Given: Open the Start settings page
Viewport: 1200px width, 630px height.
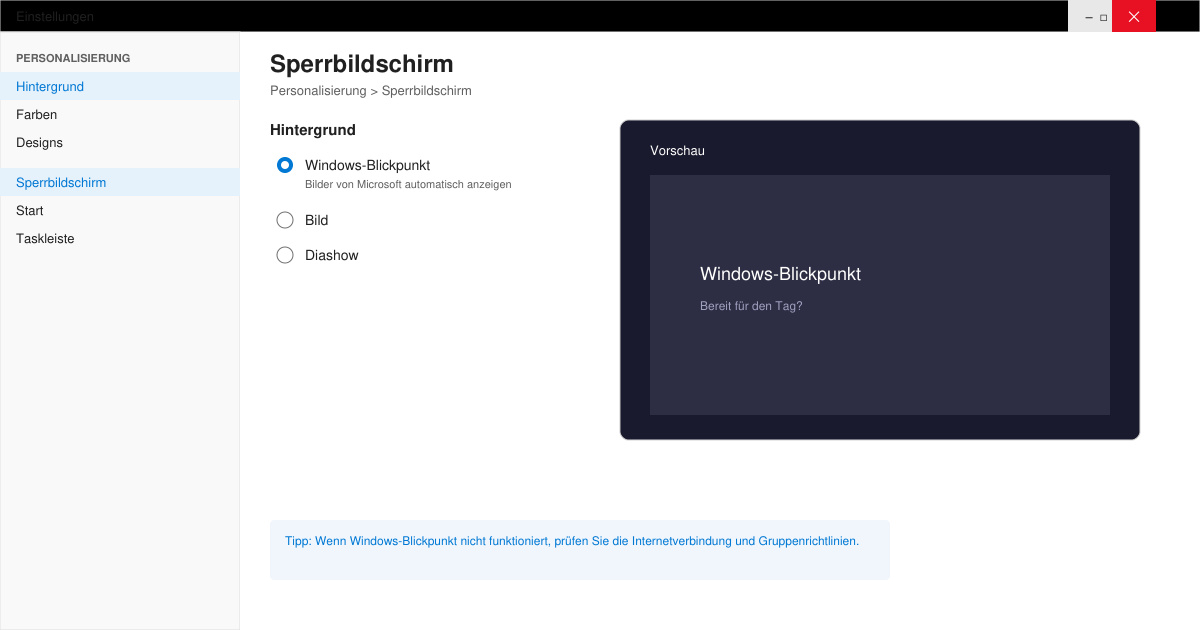Looking at the screenshot, I should (120, 210).
